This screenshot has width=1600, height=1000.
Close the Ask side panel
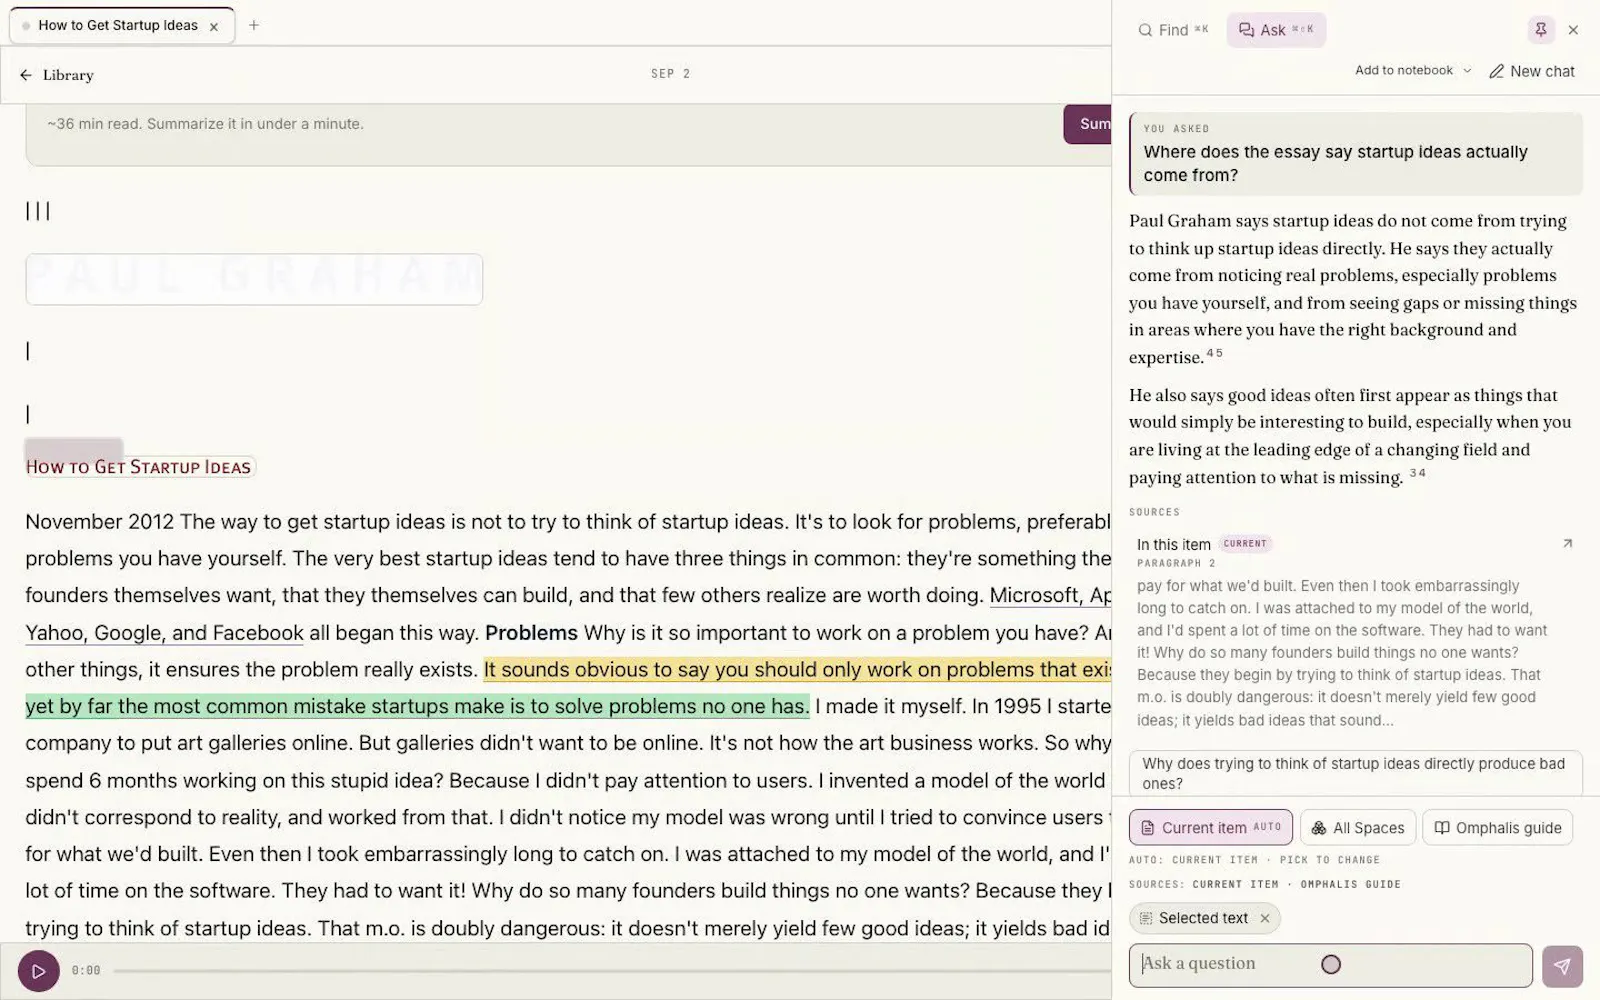[1573, 30]
